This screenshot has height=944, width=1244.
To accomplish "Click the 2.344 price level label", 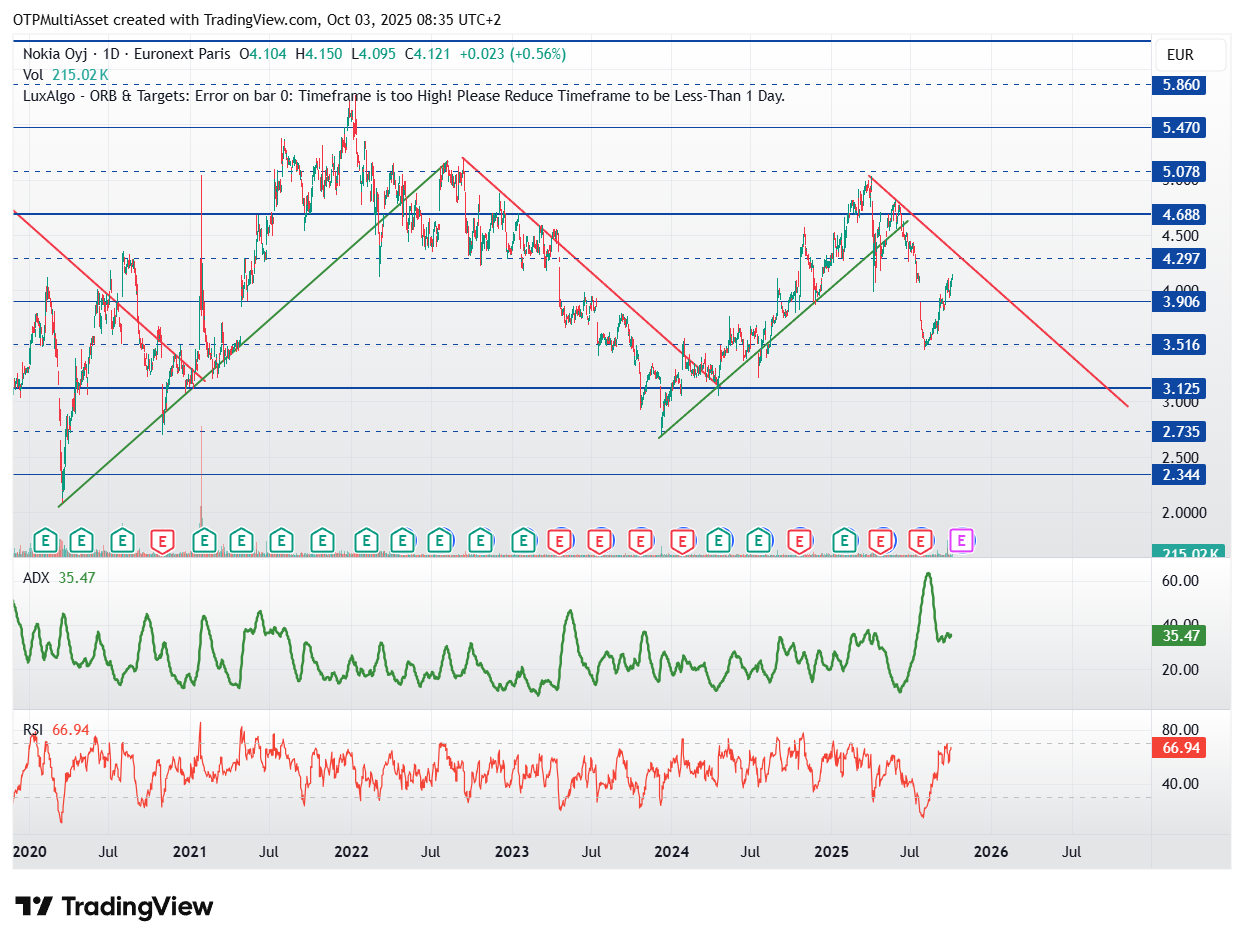I will click(x=1180, y=474).
